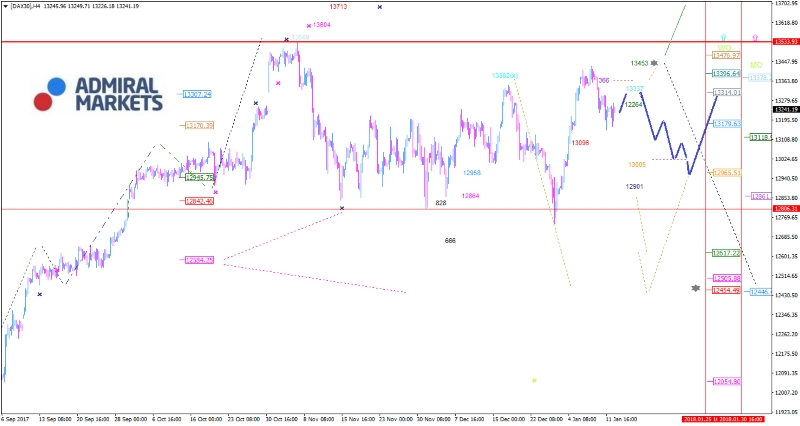Click the magenta 12054.80 price tag
Image resolution: width=800 pixels, height=426 pixels.
tap(726, 382)
